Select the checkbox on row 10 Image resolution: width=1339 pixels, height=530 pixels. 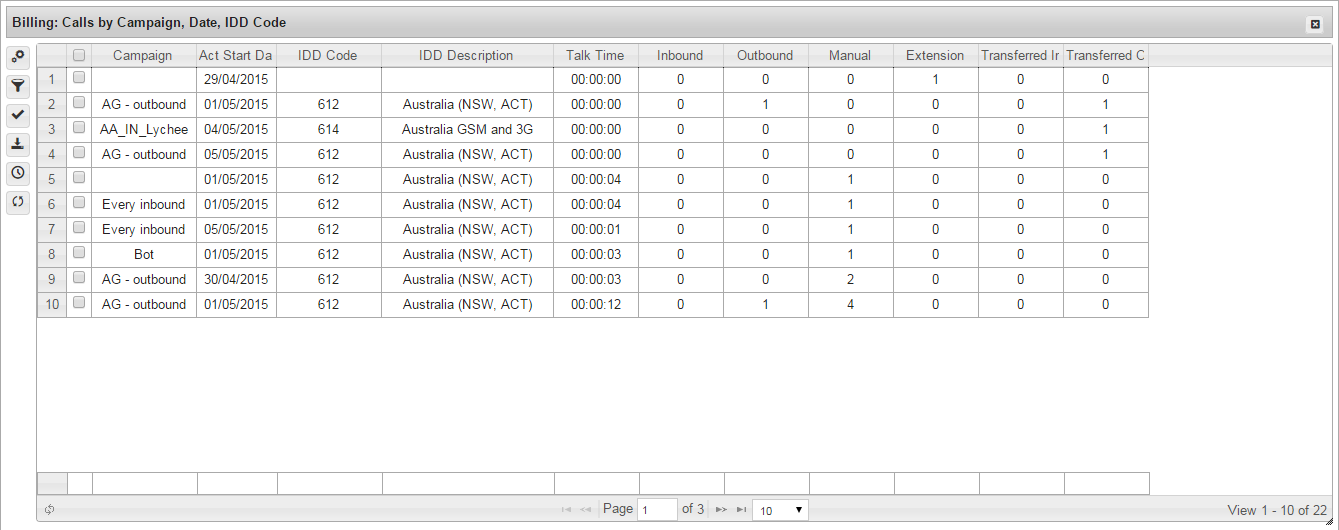pos(79,303)
